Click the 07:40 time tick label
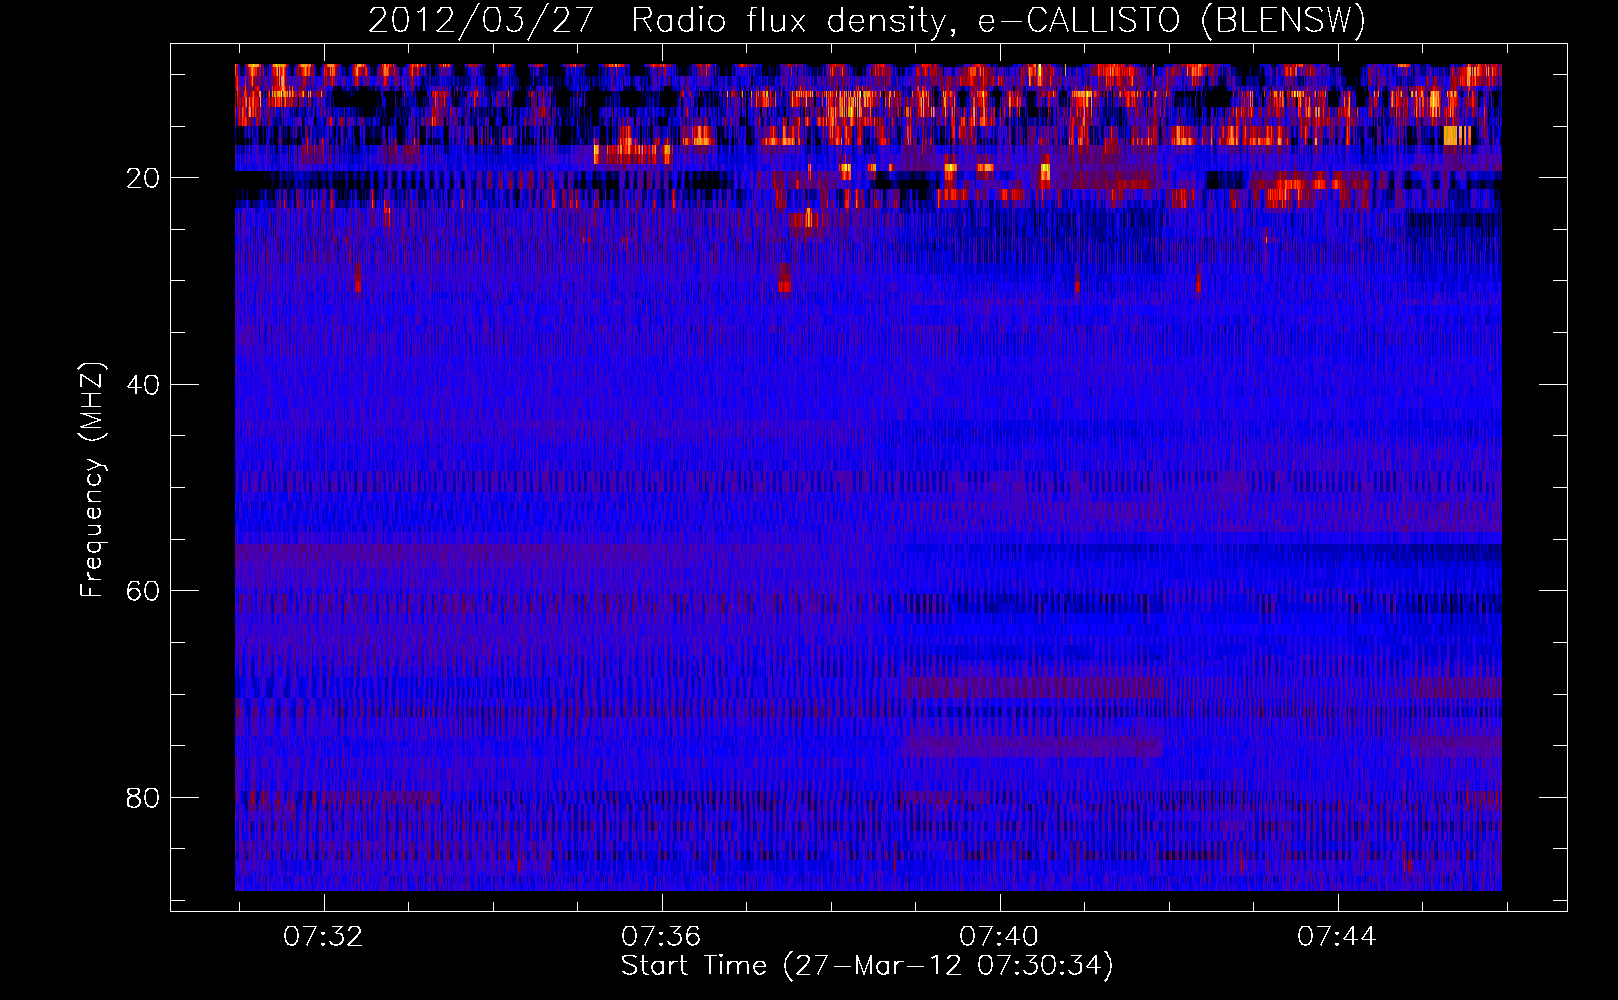 (999, 937)
